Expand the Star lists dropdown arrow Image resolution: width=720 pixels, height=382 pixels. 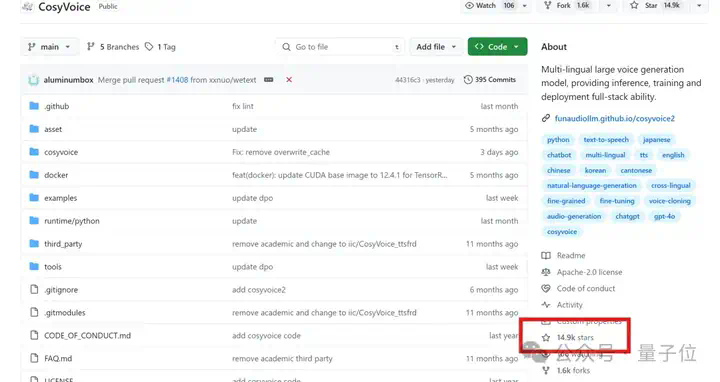[x=699, y=6]
